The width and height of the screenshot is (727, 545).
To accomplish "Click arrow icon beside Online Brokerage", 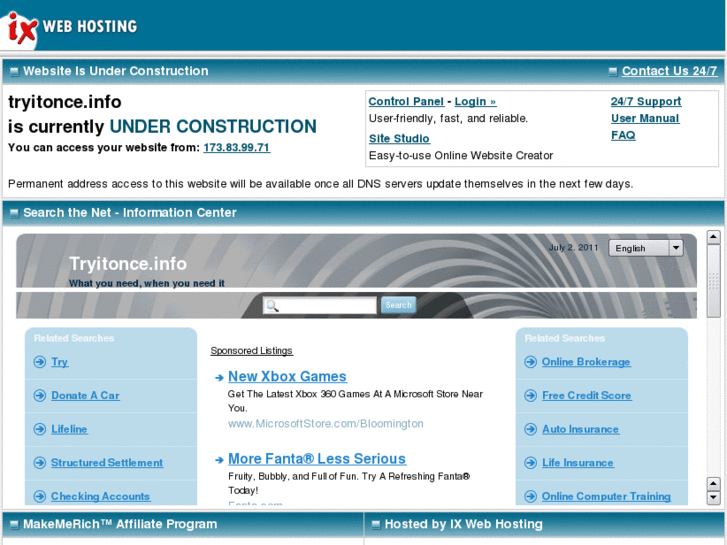I will click(530, 362).
